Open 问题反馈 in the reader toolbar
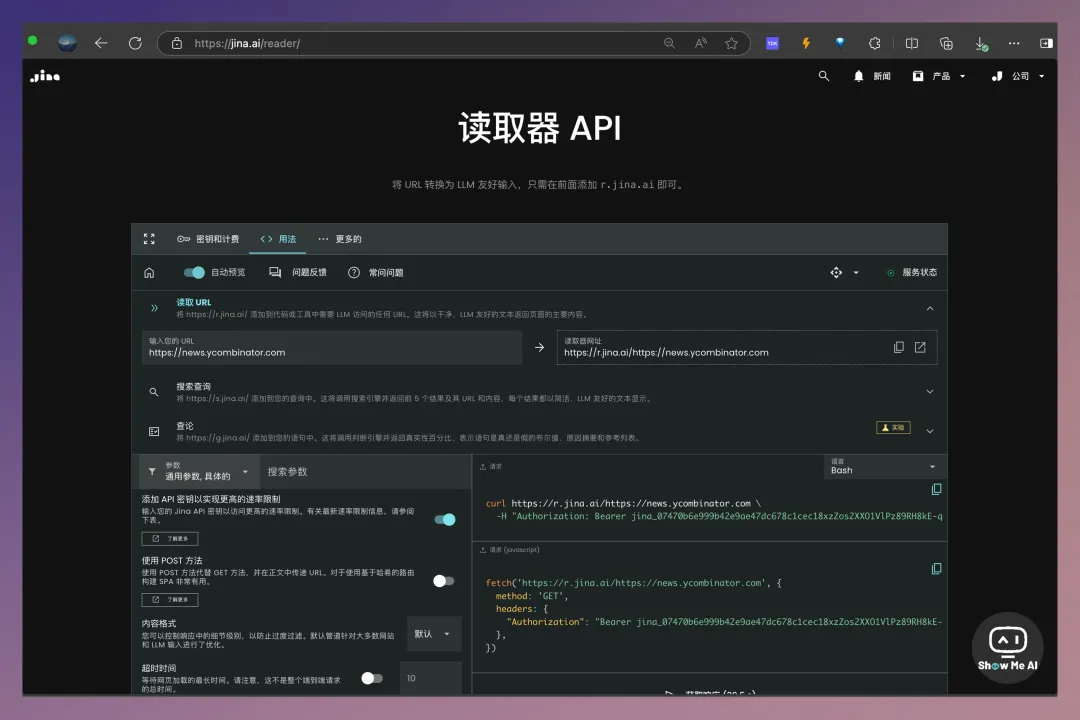This screenshot has width=1080, height=720. click(298, 273)
